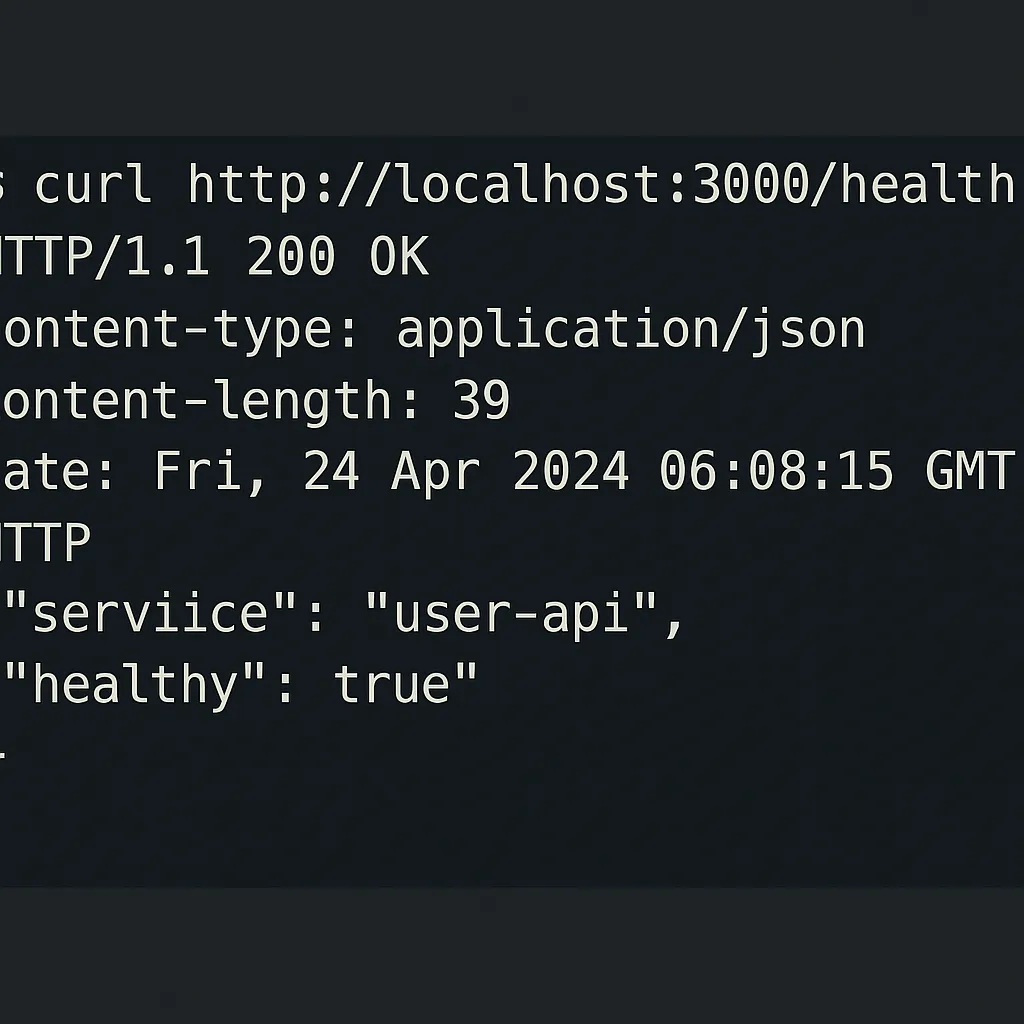Click the top dark title bar area

(512, 68)
